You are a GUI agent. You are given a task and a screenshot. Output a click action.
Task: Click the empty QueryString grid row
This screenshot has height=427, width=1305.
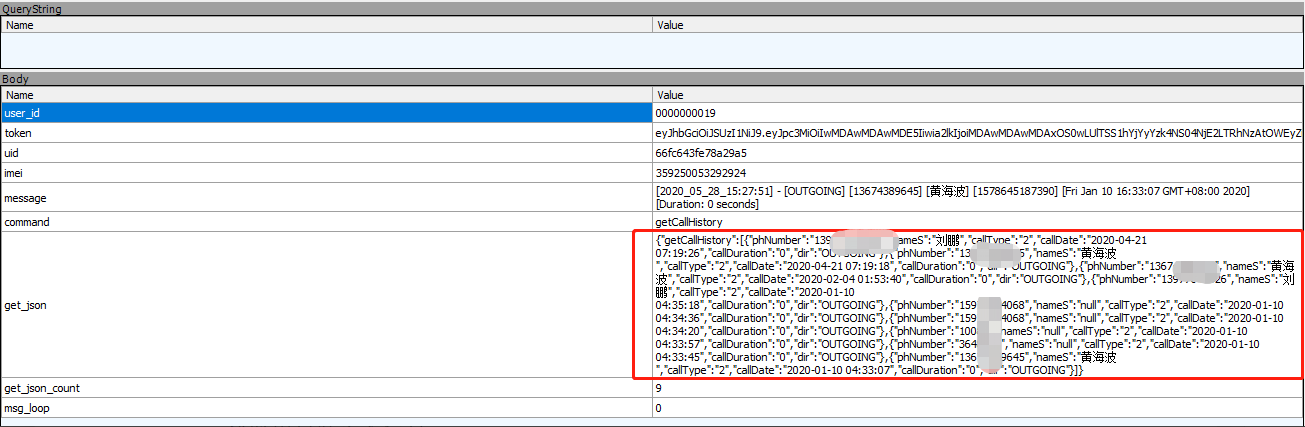[x=652, y=49]
